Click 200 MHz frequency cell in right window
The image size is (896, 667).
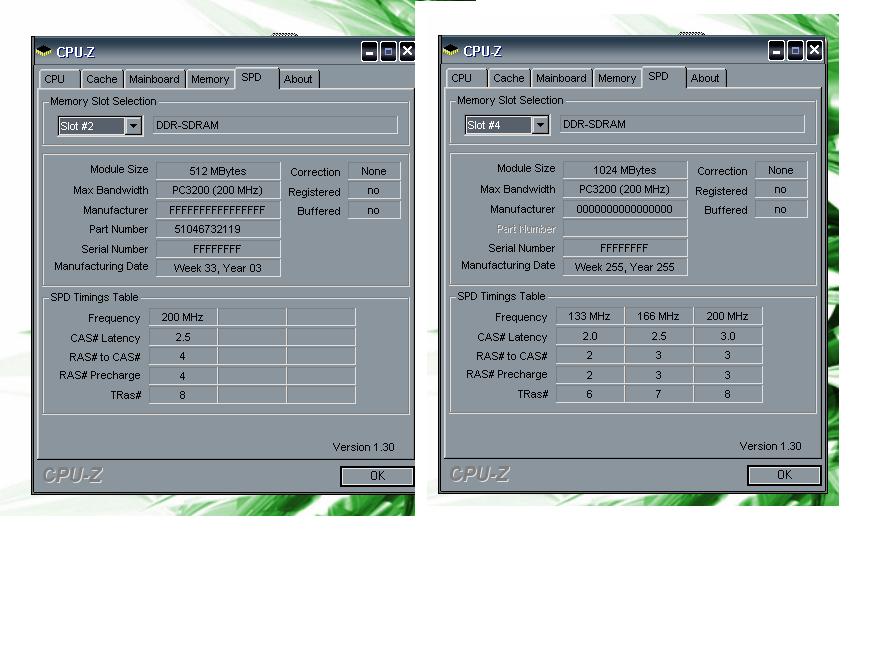click(727, 316)
